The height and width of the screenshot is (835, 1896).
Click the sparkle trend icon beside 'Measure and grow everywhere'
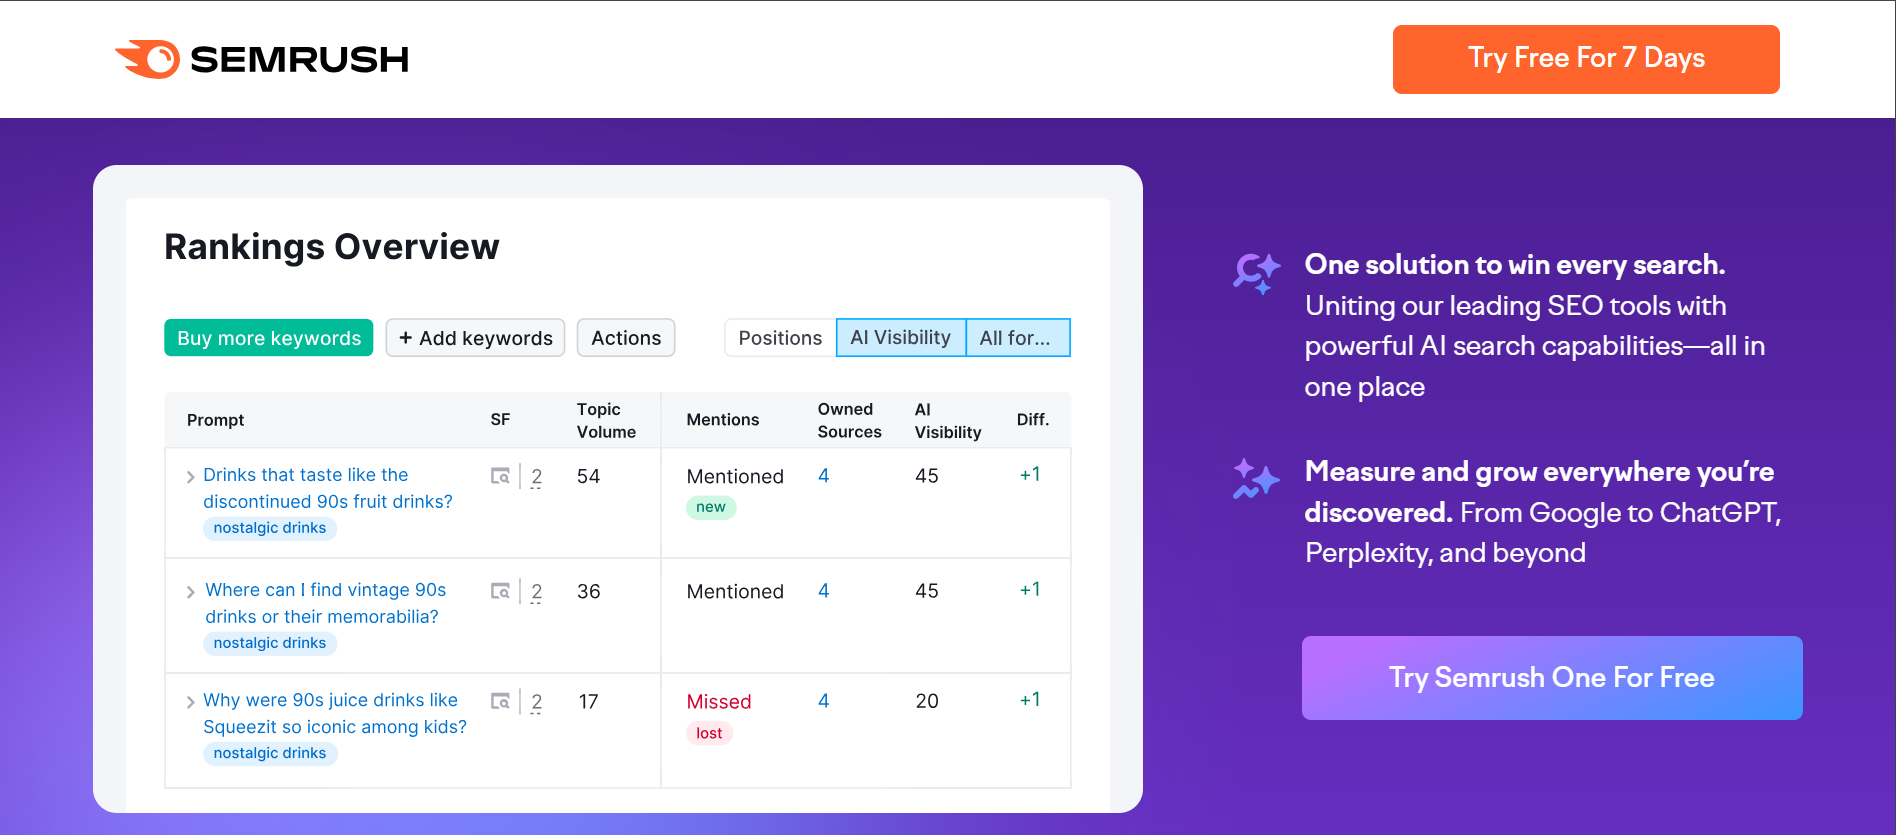[1256, 479]
